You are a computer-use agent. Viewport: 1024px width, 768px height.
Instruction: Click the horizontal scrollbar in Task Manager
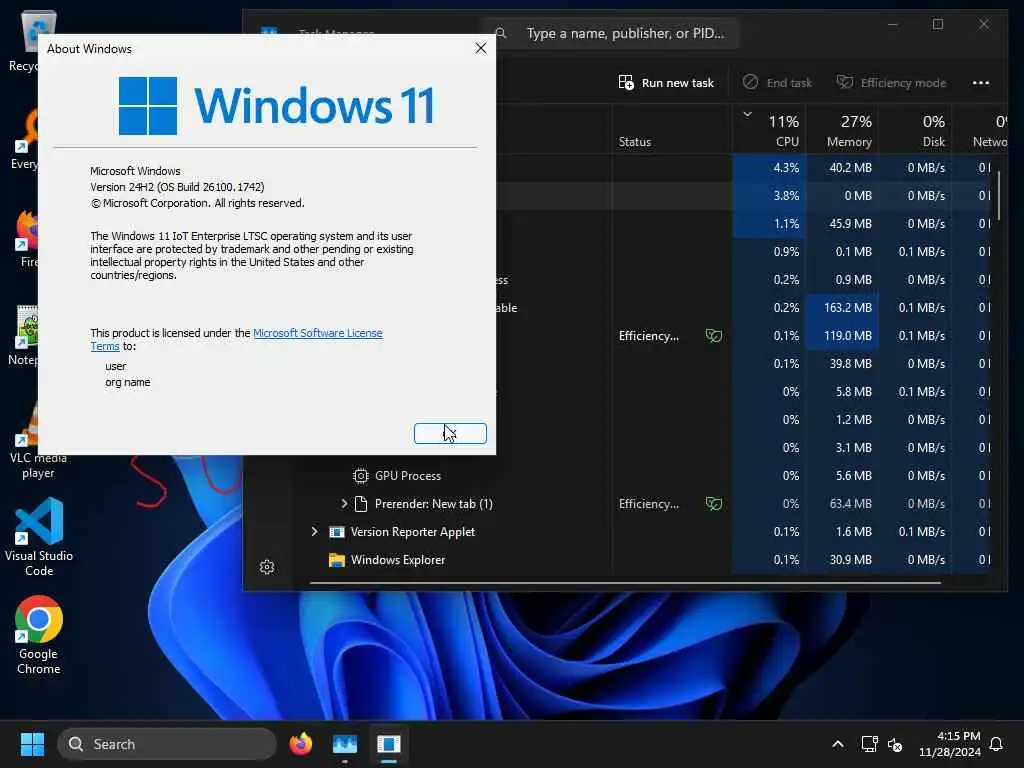pos(625,583)
